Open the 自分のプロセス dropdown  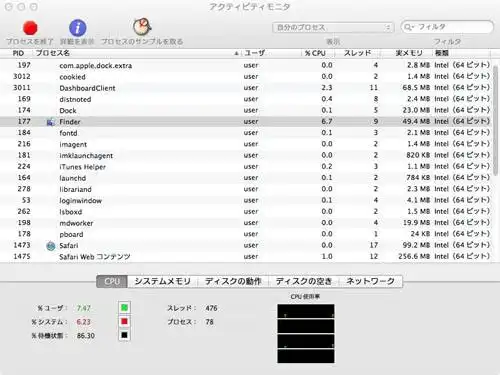333,27
